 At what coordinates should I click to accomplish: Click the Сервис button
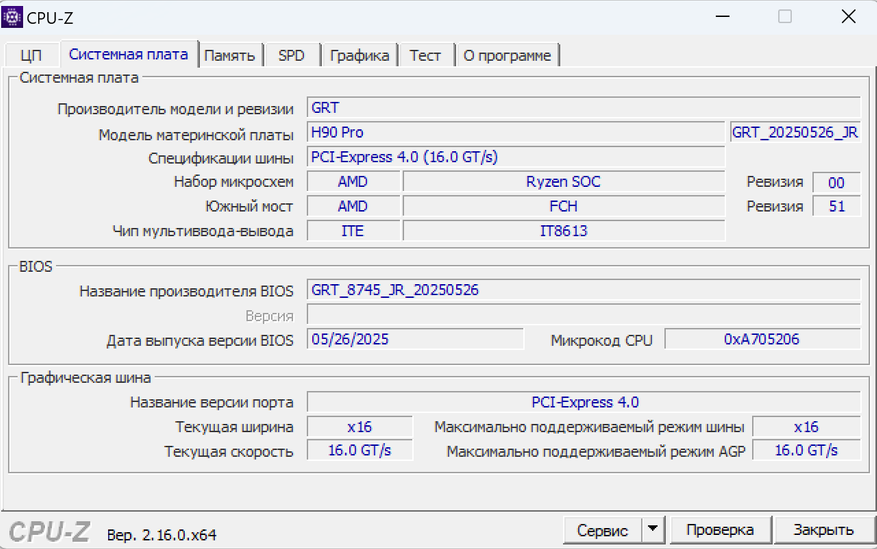pos(602,530)
